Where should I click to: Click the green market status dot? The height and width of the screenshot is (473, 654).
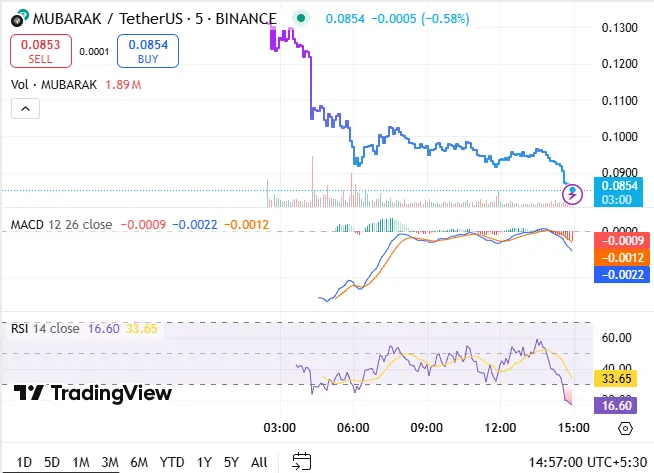pyautogui.click(x=301, y=18)
